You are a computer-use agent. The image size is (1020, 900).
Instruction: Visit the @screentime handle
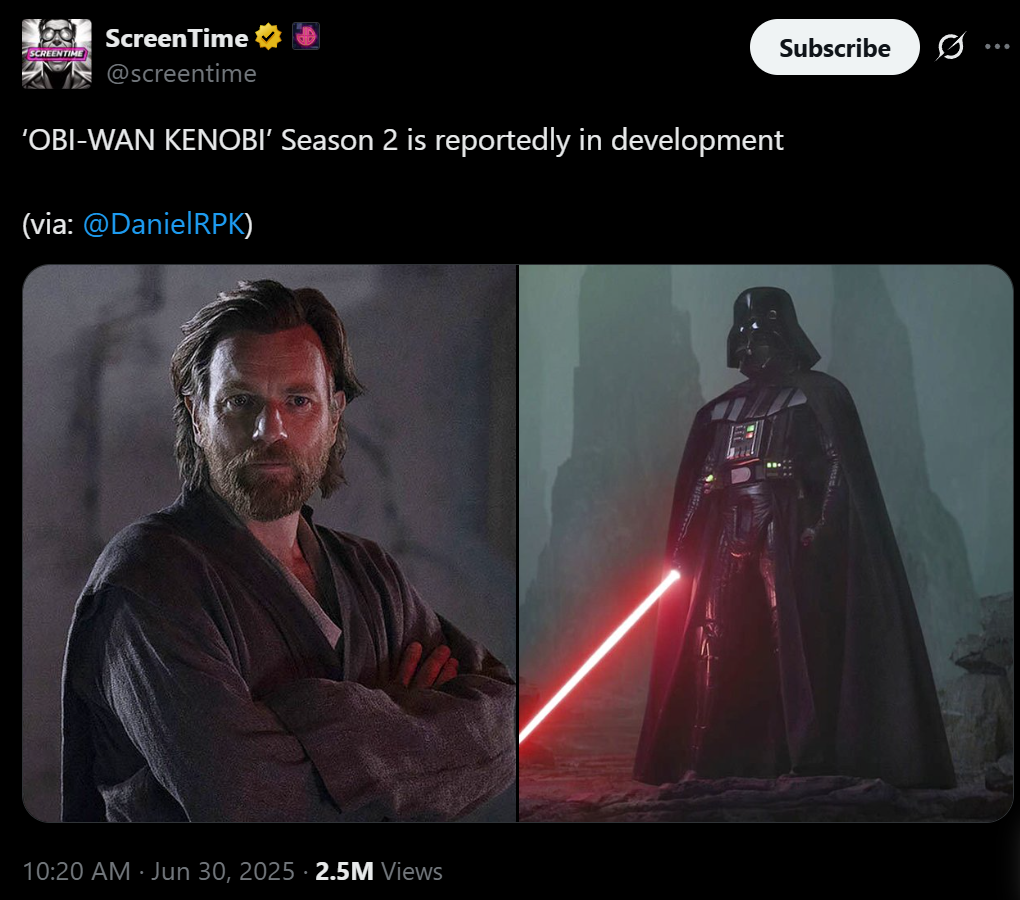181,73
